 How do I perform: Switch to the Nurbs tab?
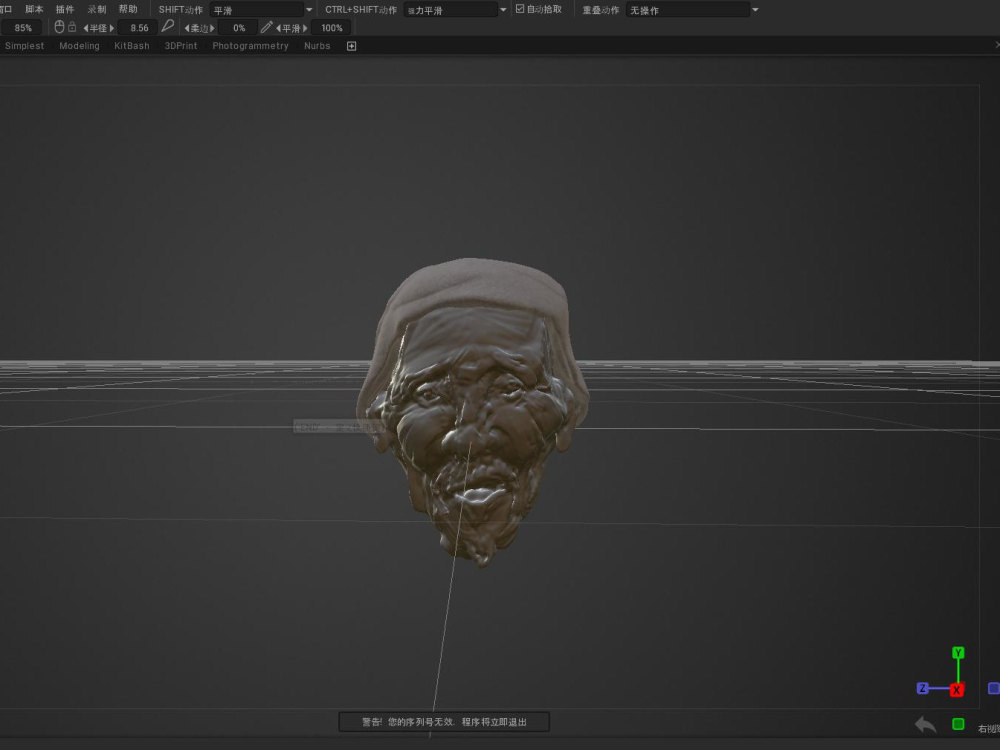317,46
